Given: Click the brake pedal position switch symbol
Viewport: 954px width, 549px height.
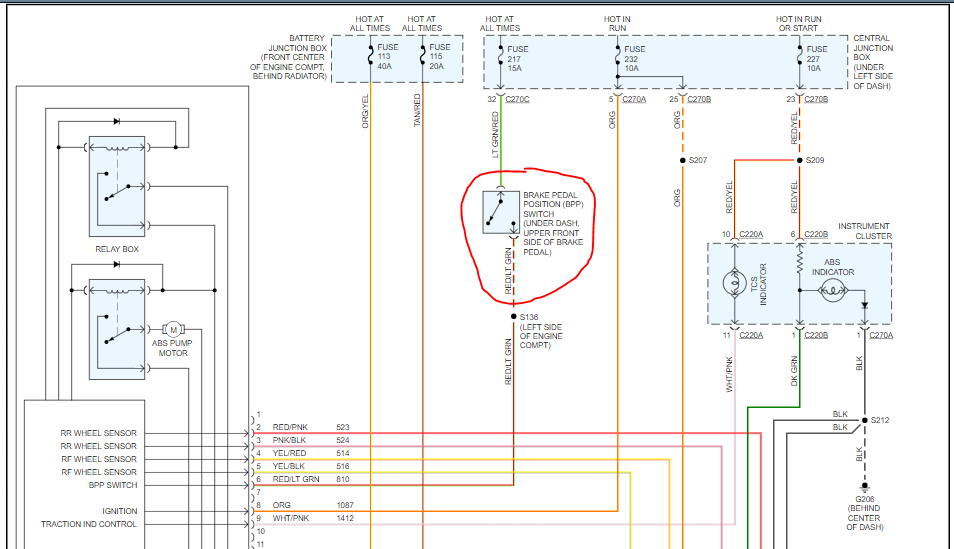Looking at the screenshot, I should point(500,211).
